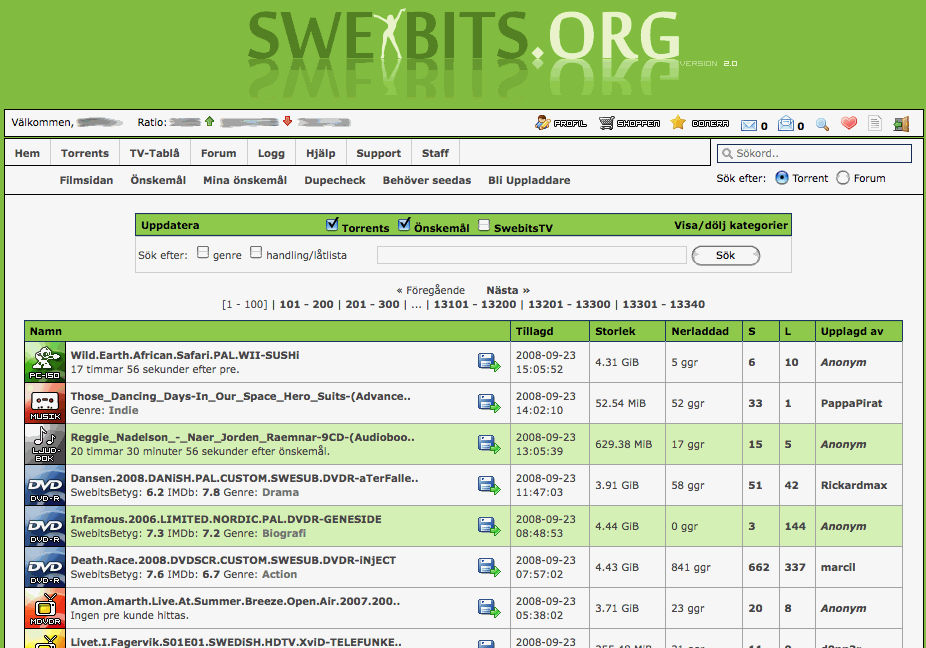926x648 pixels.
Task: Open the Logg menu
Action: (271, 153)
